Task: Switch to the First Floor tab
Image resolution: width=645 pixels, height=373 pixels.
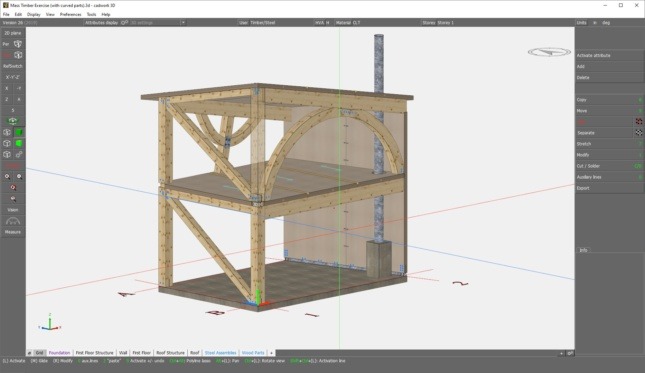Action: pos(142,353)
